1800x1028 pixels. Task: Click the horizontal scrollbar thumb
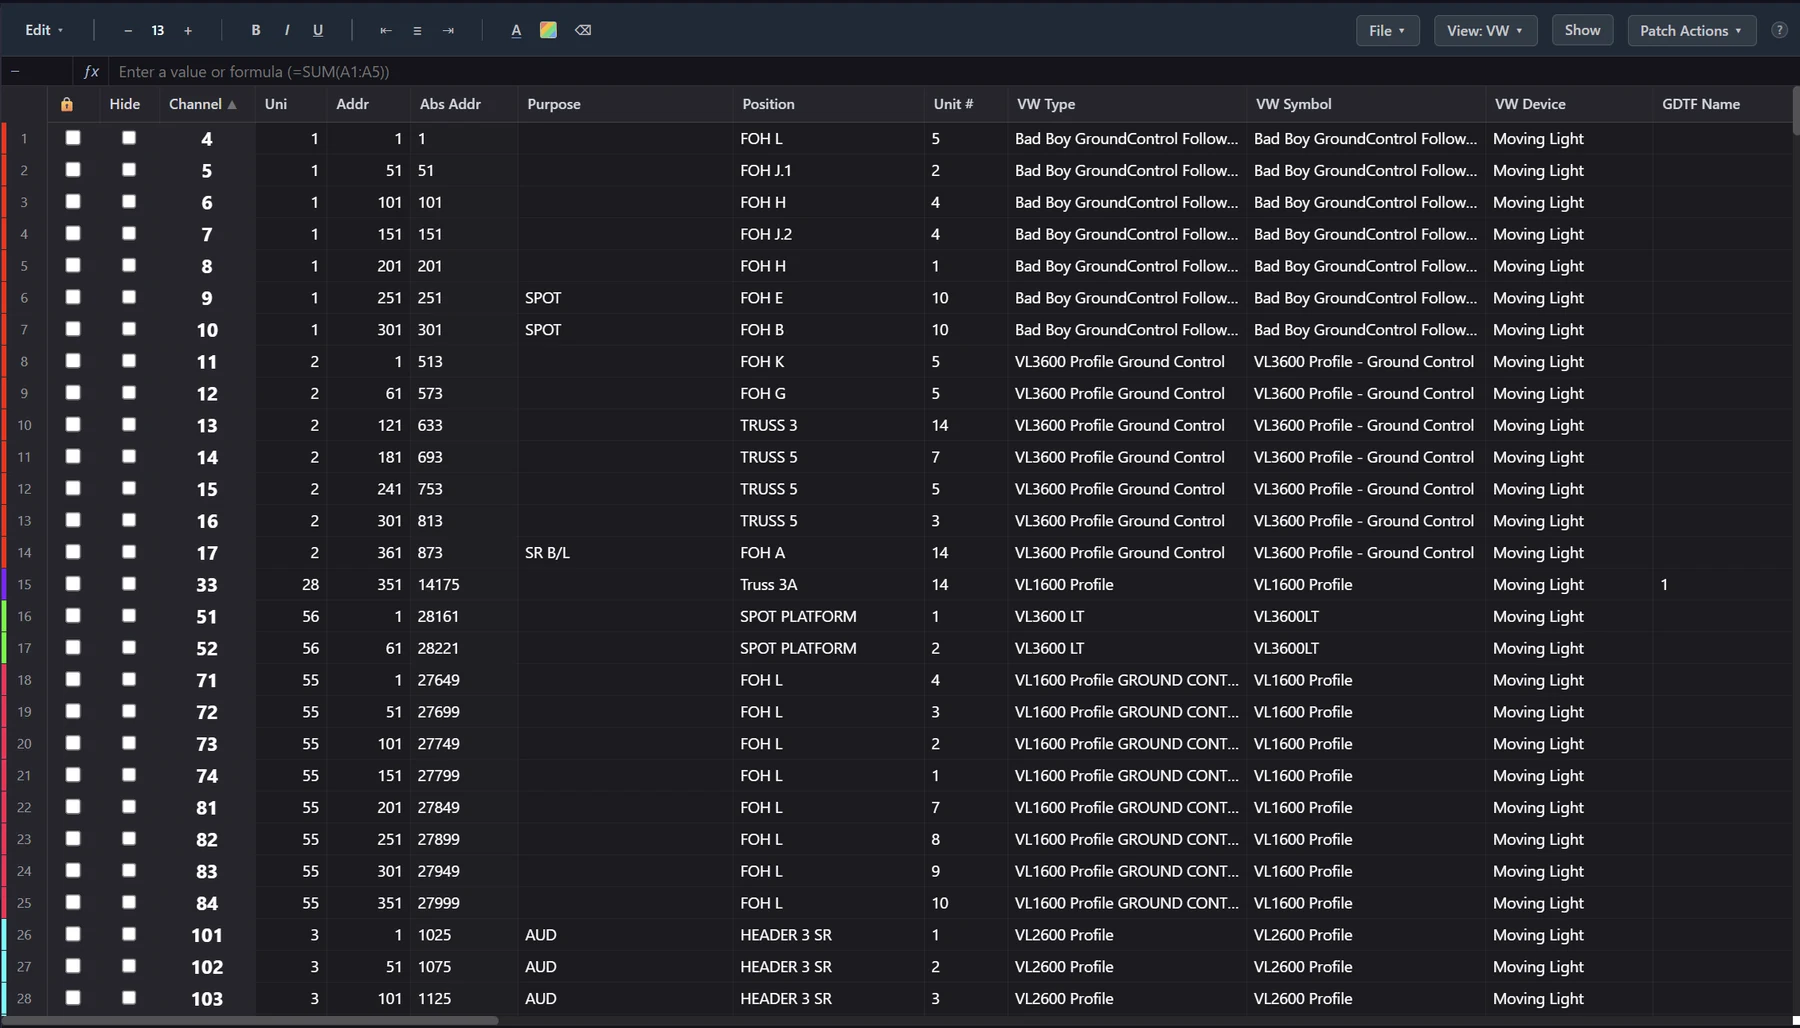250,1020
